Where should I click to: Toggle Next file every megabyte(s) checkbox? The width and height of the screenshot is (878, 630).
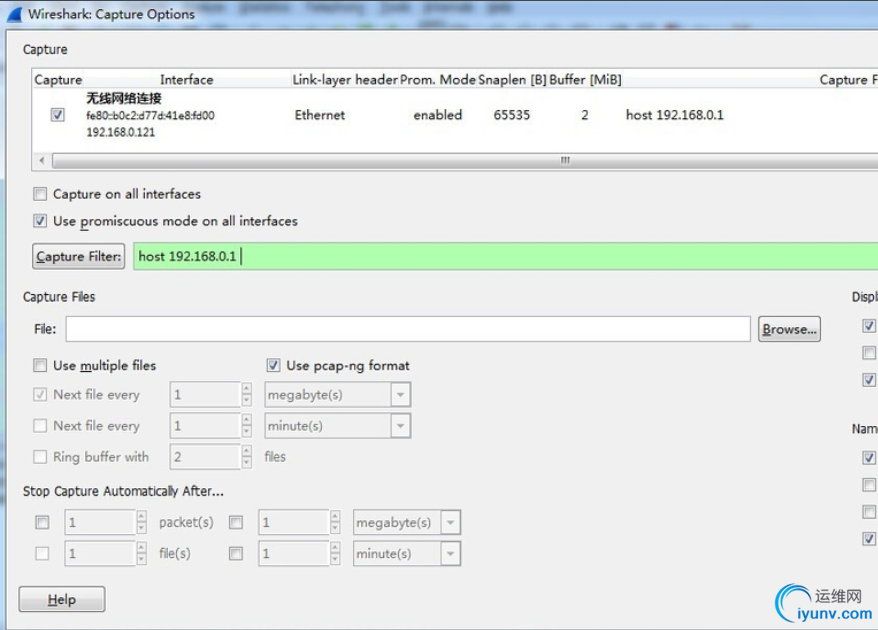pyautogui.click(x=40, y=395)
